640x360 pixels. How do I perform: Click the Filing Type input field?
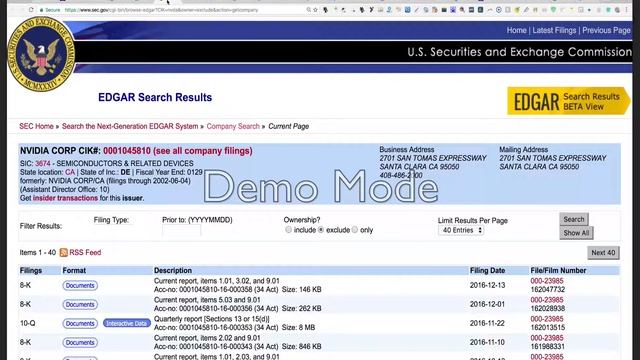tap(113, 230)
